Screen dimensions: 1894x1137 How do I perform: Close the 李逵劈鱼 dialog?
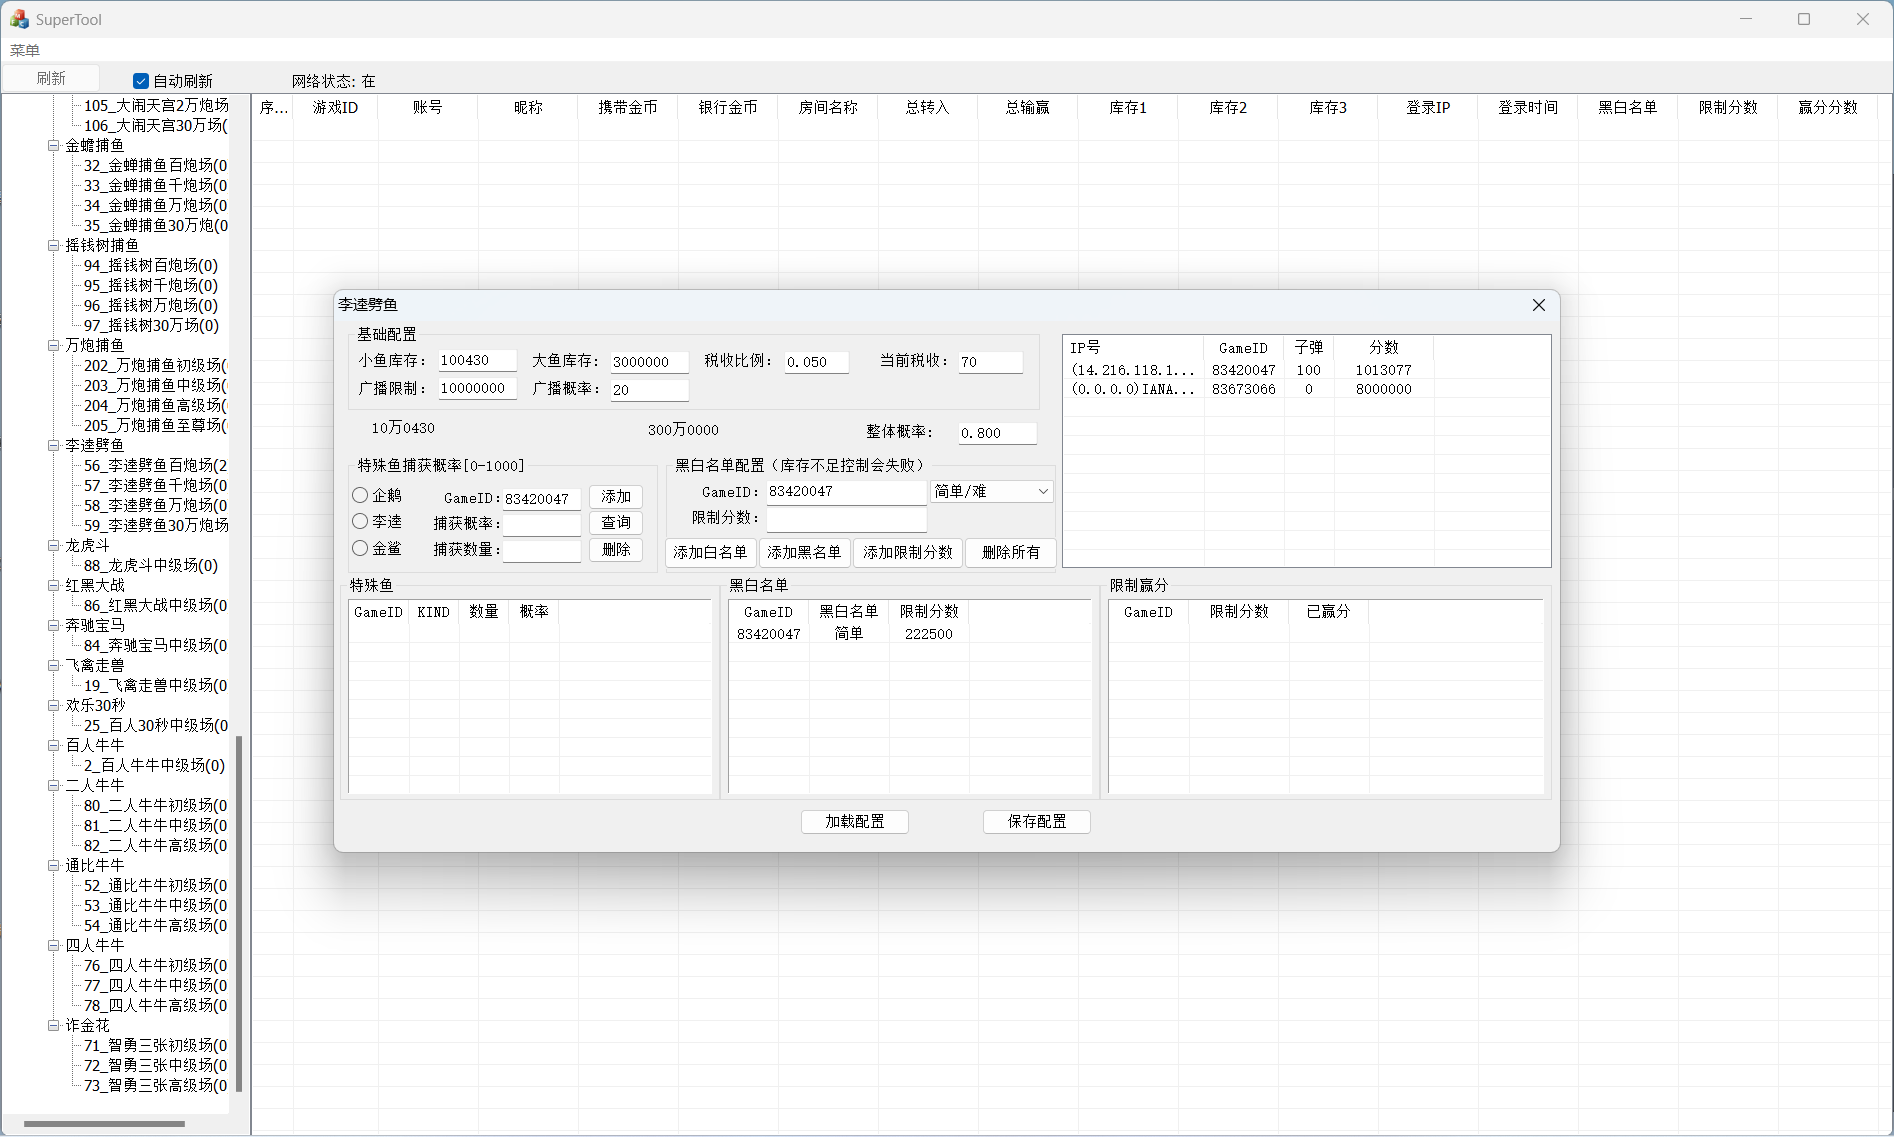(1538, 305)
